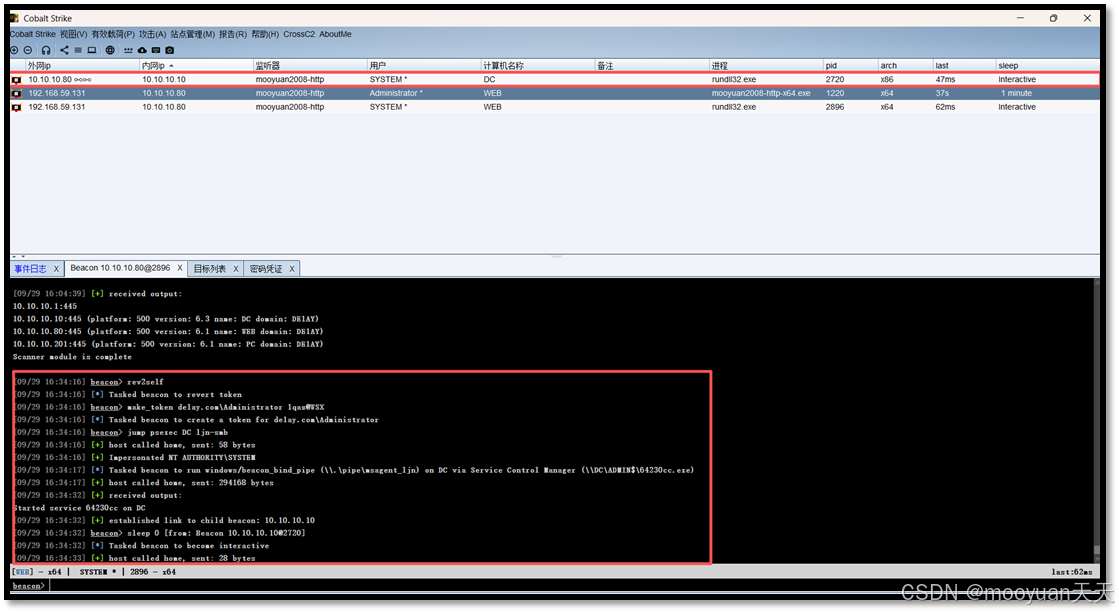Open listeners via the headphones icon

click(x=46, y=50)
